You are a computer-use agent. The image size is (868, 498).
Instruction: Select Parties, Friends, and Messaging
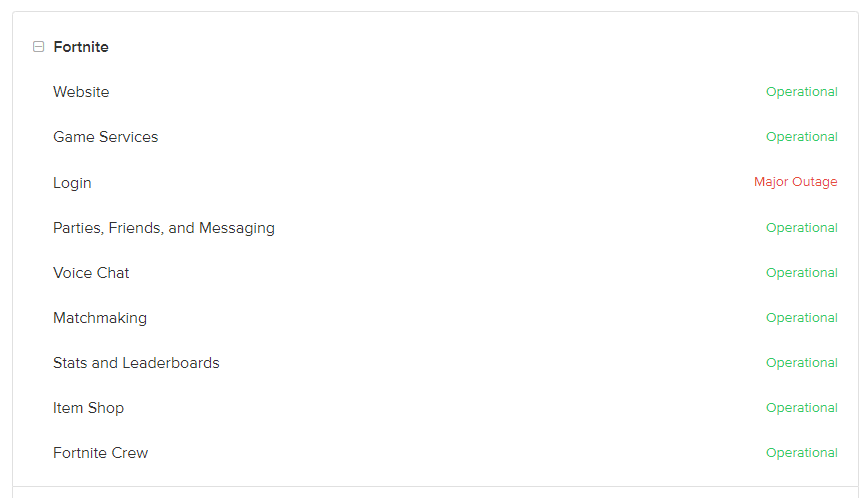[163, 228]
